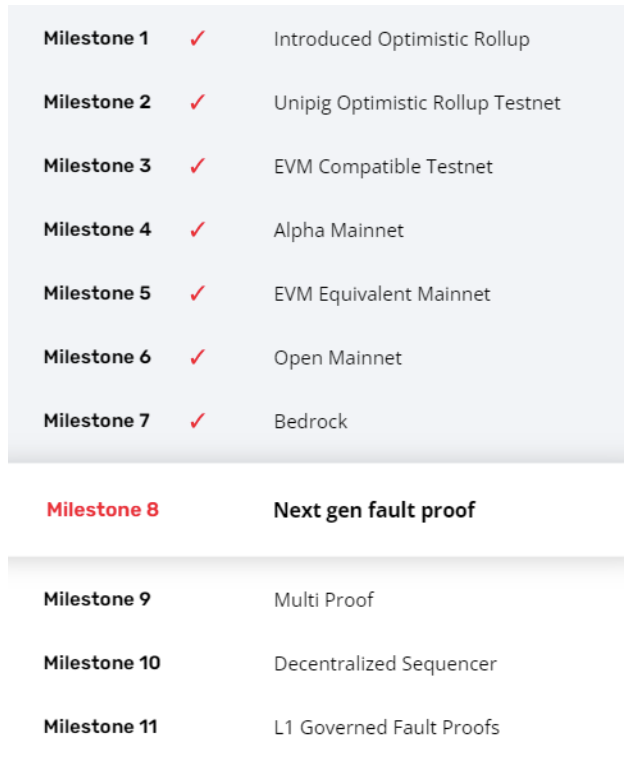Click the checkmark next to Milestone 3
The height and width of the screenshot is (768, 628).
click(x=197, y=166)
